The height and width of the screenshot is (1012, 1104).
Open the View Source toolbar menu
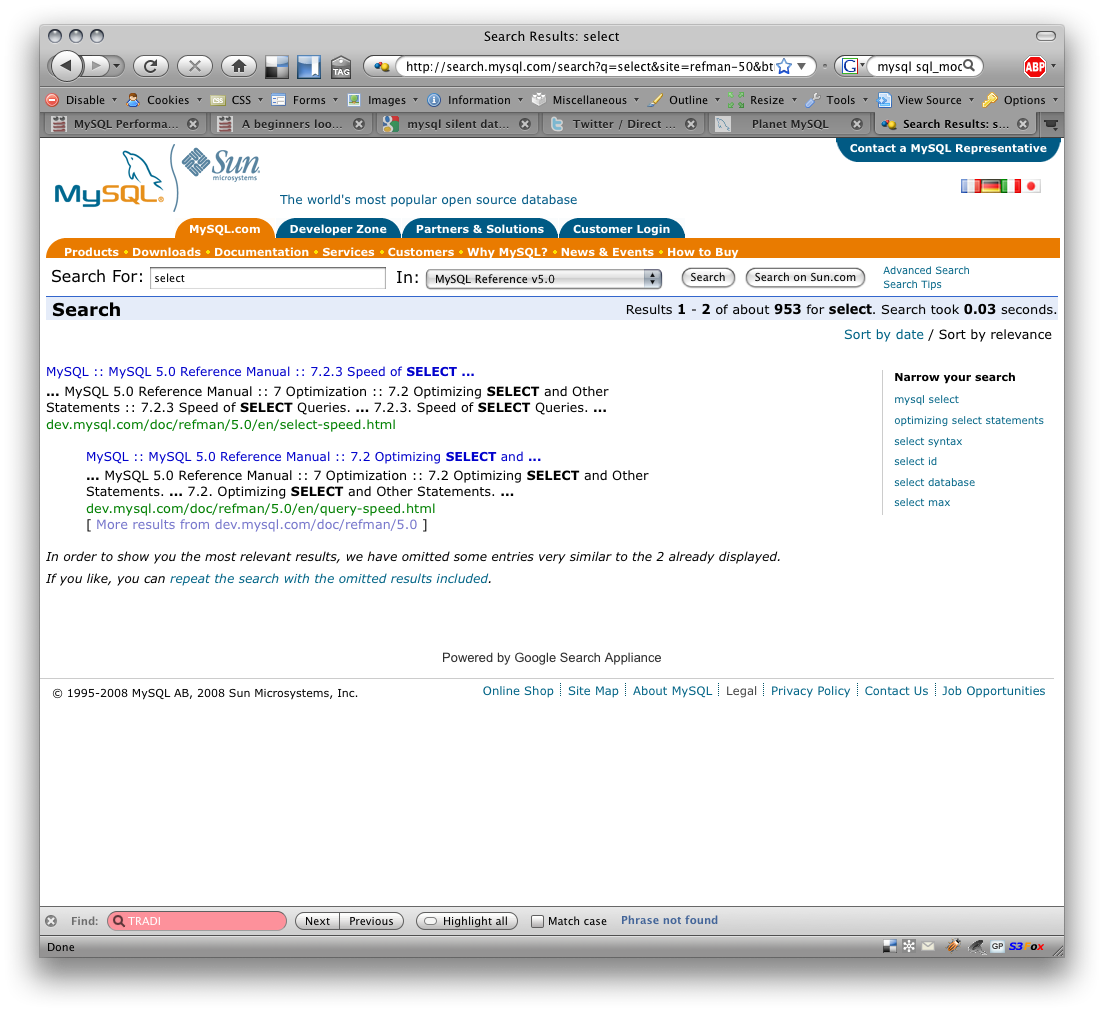(926, 100)
